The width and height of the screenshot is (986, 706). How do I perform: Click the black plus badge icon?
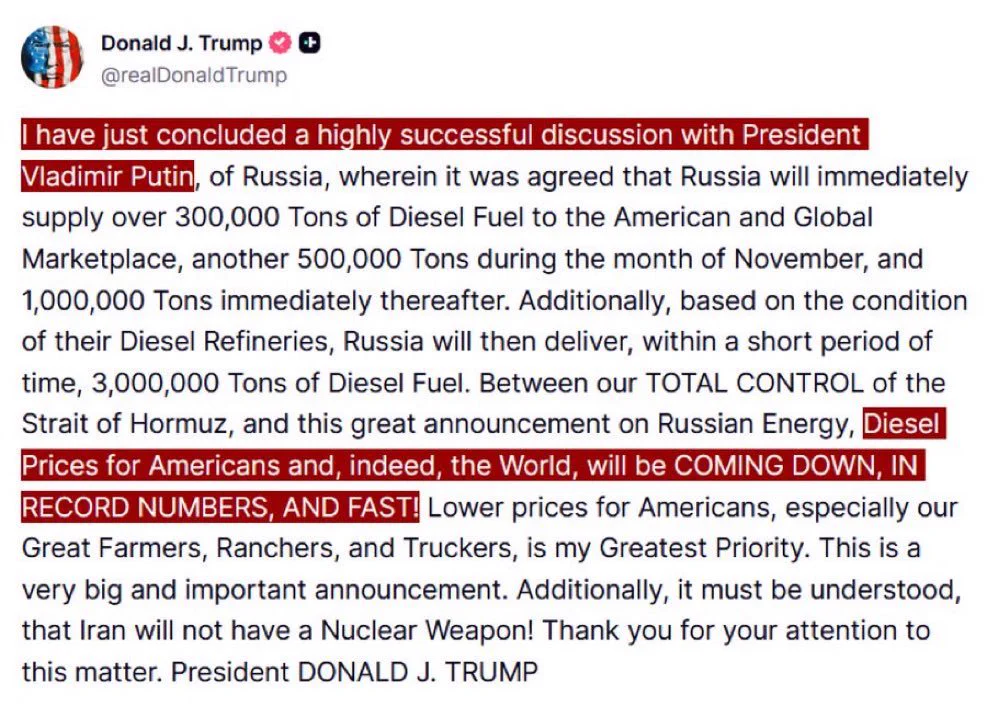coord(309,43)
